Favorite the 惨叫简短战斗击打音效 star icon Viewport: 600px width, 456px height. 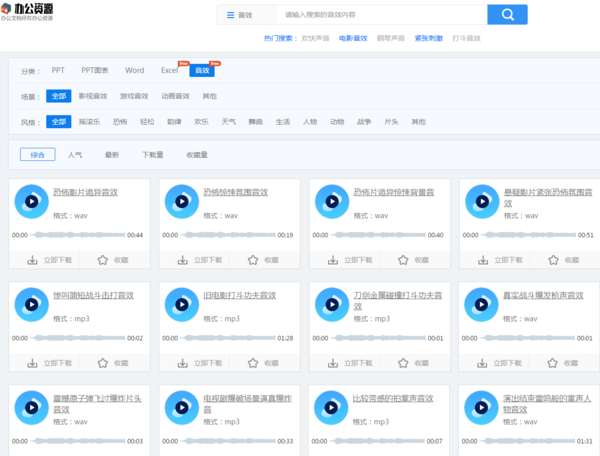tap(103, 363)
